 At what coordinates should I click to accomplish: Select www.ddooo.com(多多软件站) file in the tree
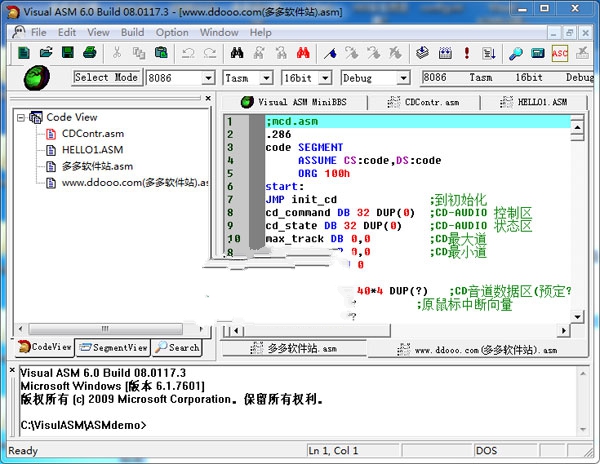coord(135,183)
